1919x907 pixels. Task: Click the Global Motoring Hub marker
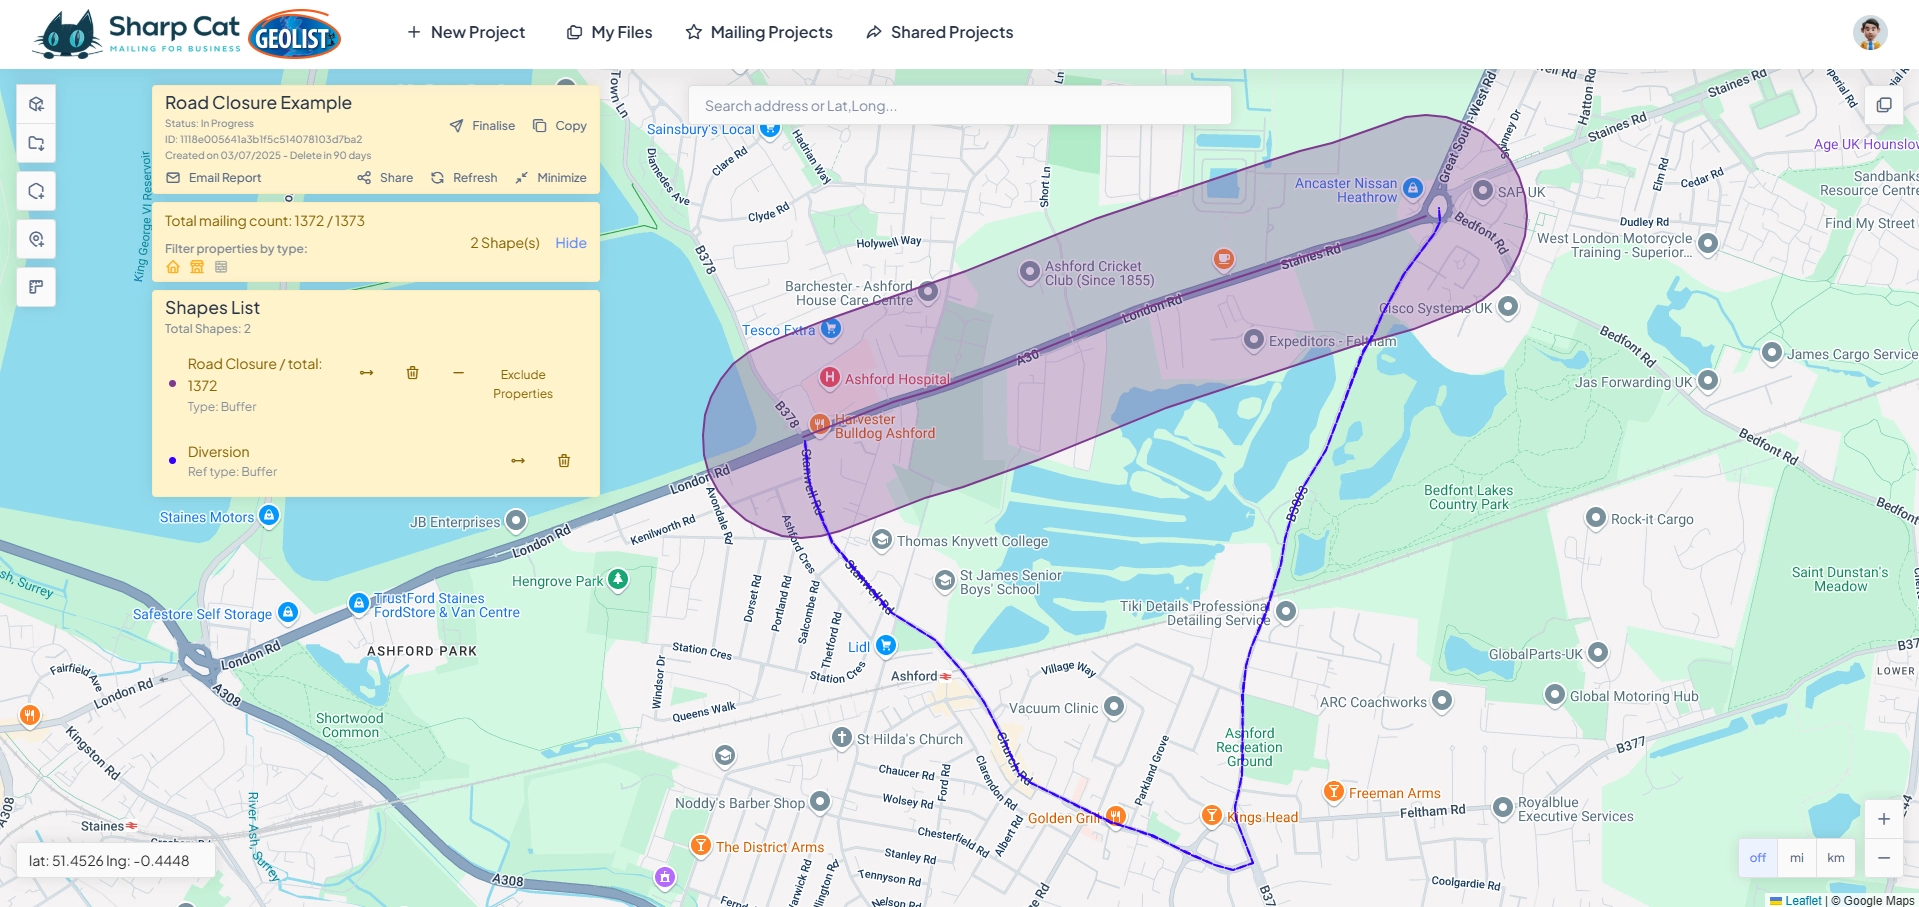click(x=1555, y=694)
